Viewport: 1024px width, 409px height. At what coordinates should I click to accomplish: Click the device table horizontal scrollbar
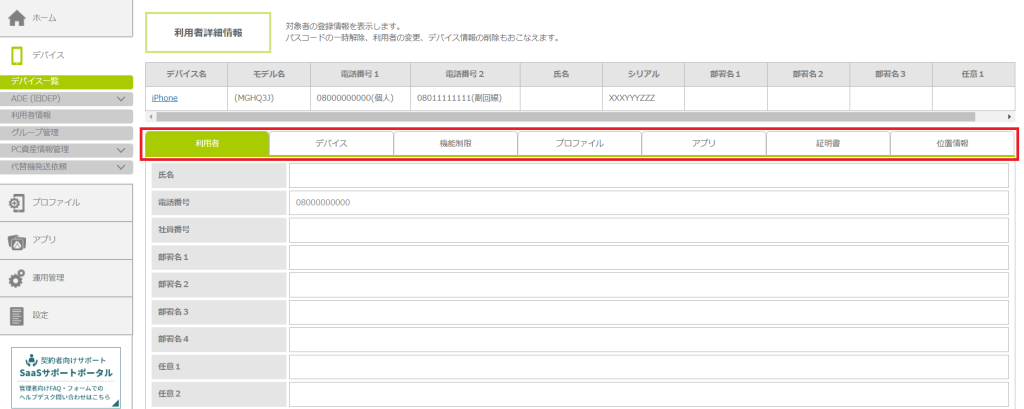560,117
